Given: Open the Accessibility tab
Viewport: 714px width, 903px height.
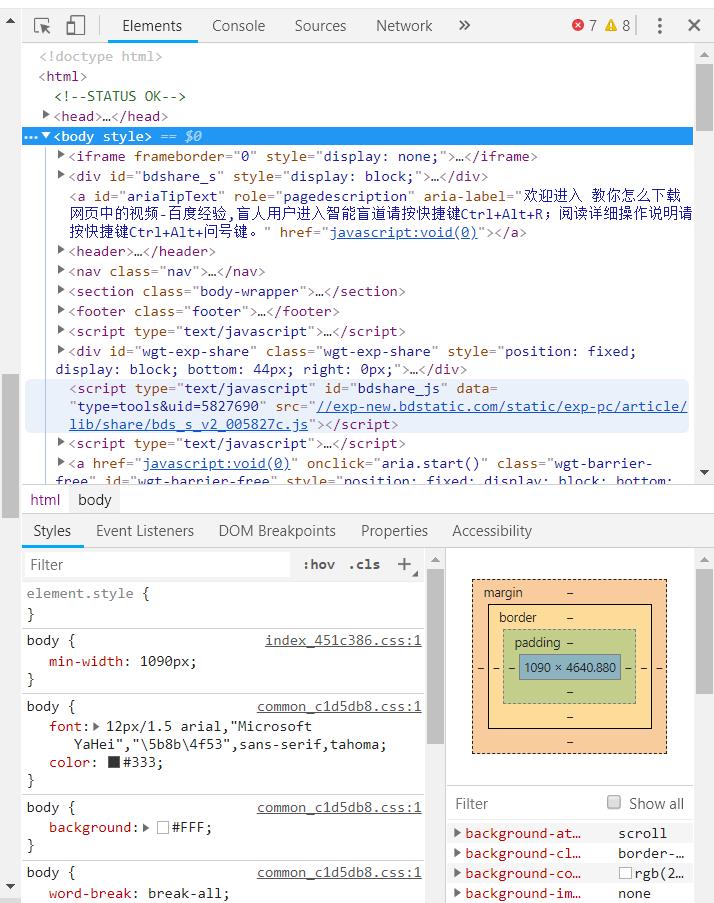Looking at the screenshot, I should [492, 531].
